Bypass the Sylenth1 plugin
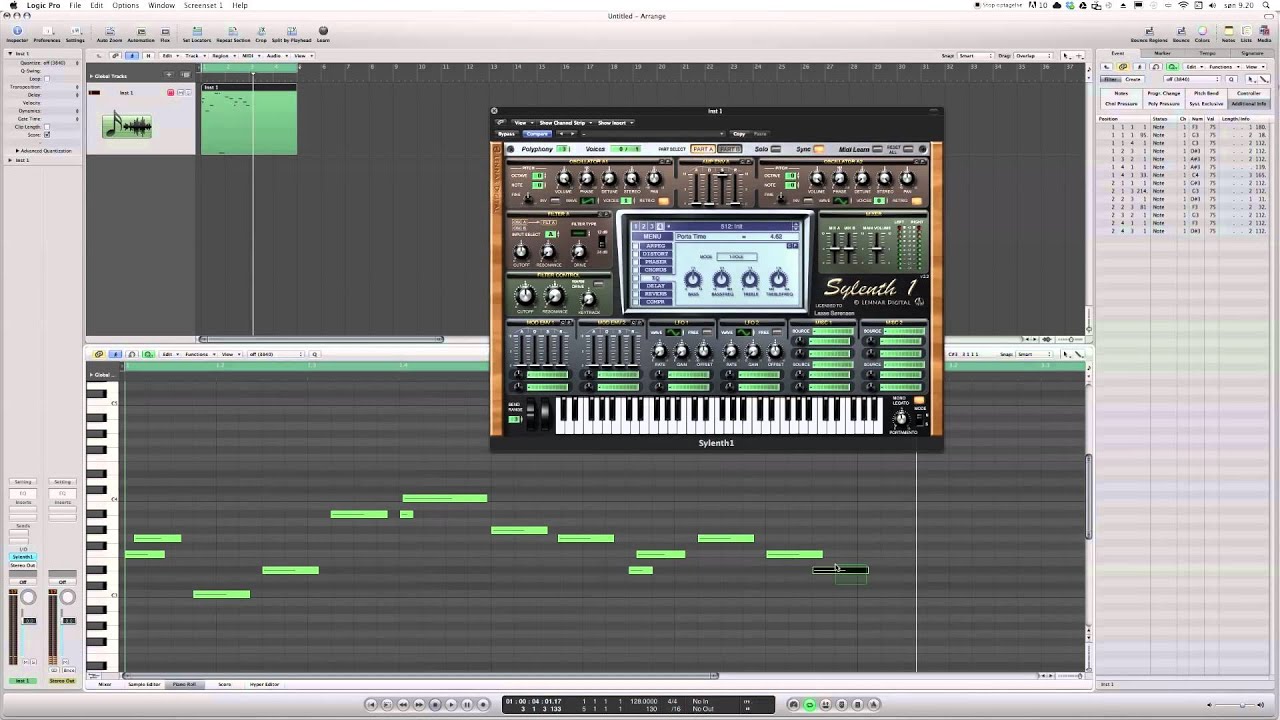The height and width of the screenshot is (720, 1280). 507,134
